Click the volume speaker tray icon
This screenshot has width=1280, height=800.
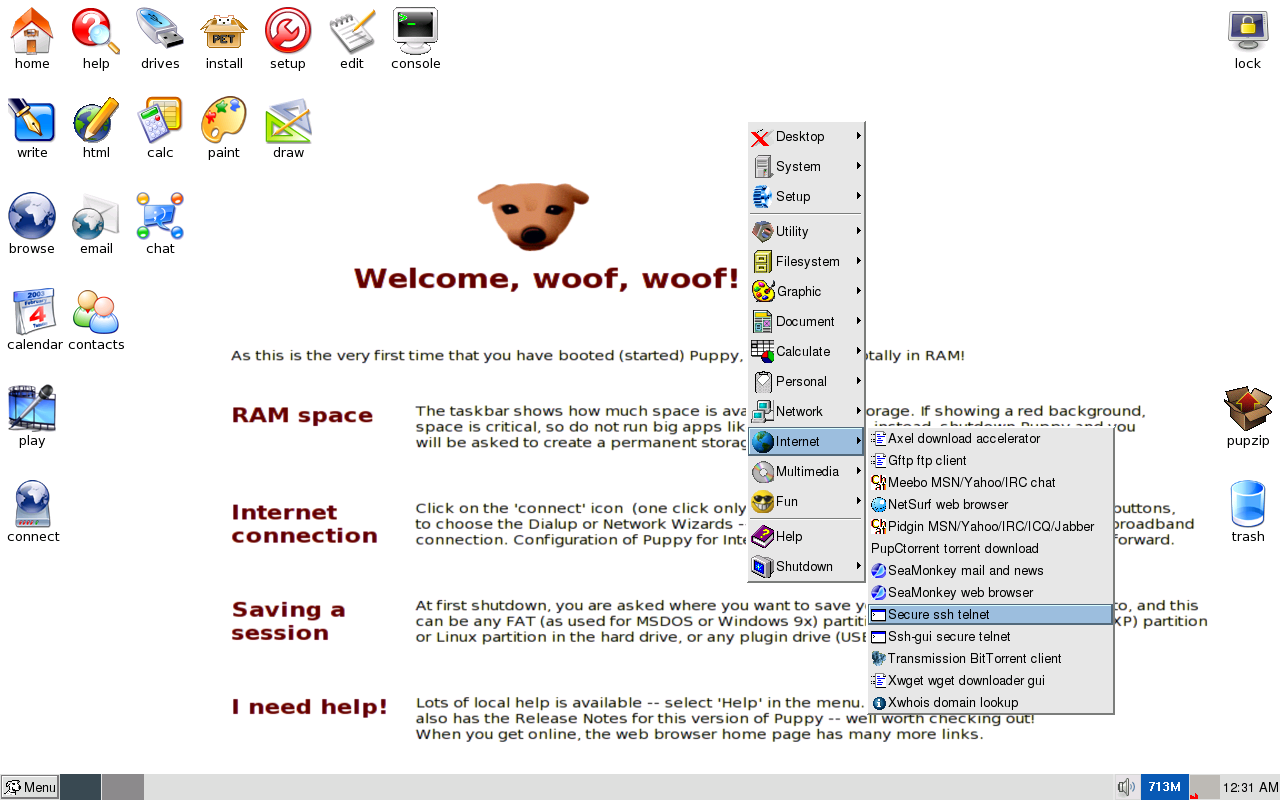coord(1126,787)
